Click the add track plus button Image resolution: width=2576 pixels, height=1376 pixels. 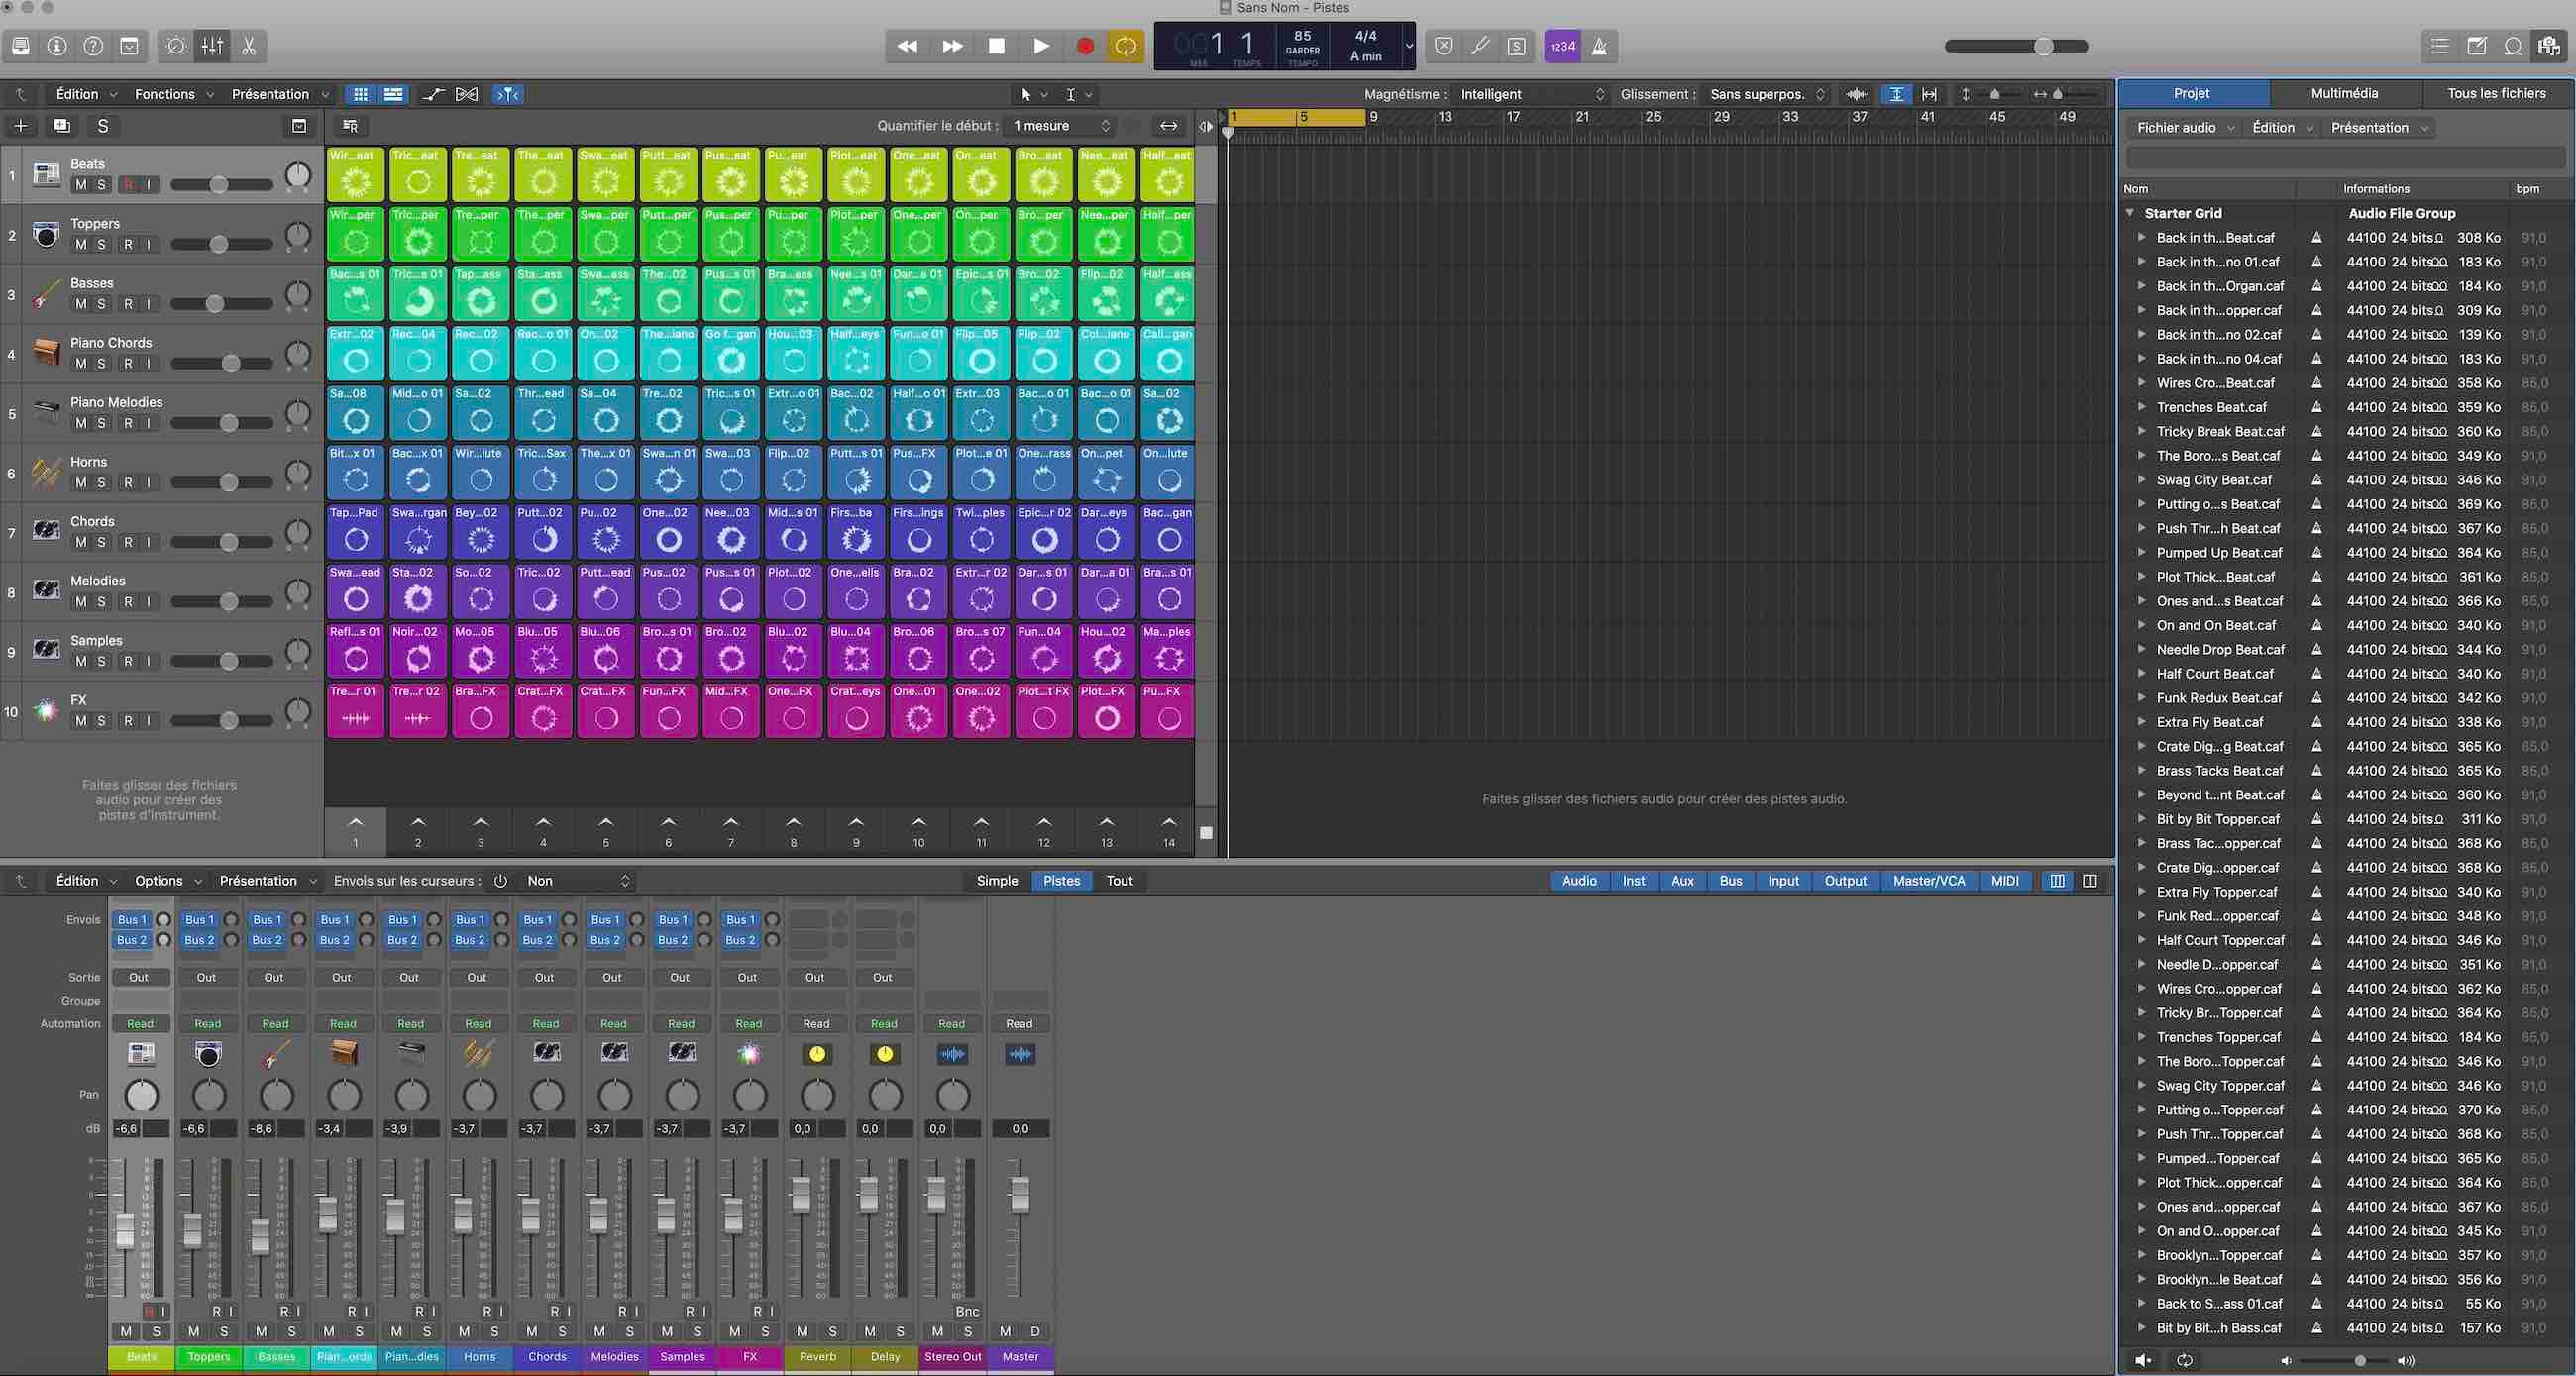(x=21, y=126)
